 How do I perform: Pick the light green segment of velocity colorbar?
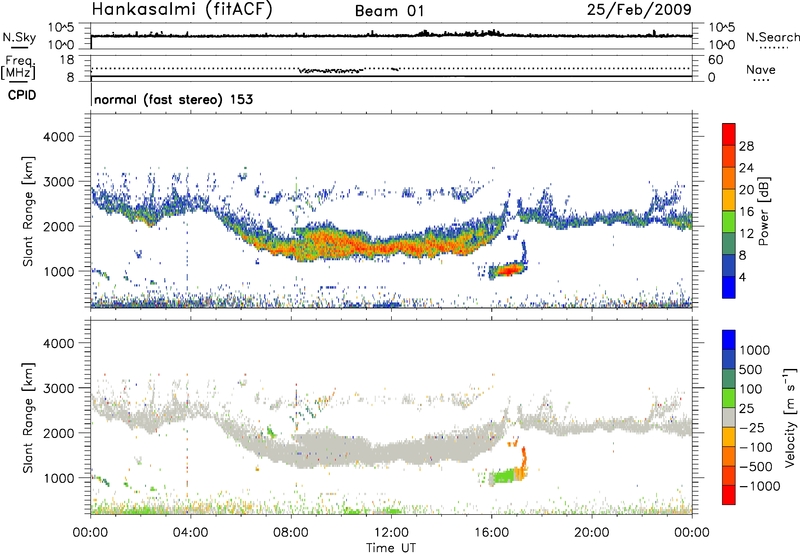729,398
